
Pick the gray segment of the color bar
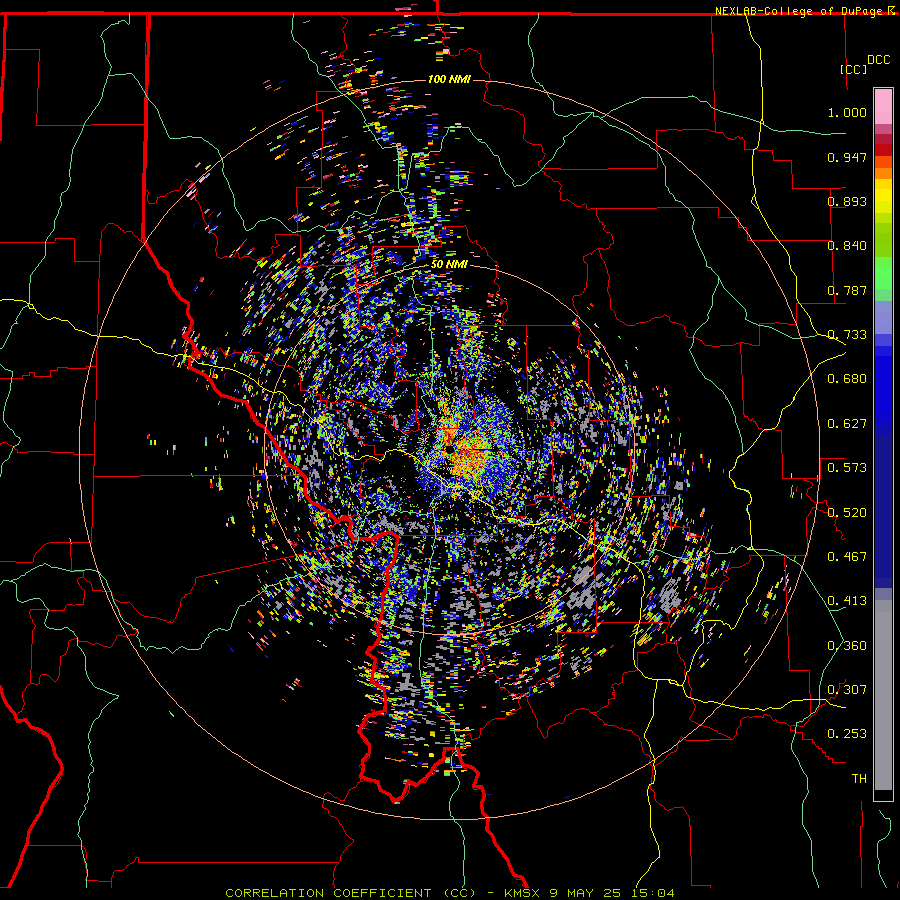pyautogui.click(x=883, y=695)
